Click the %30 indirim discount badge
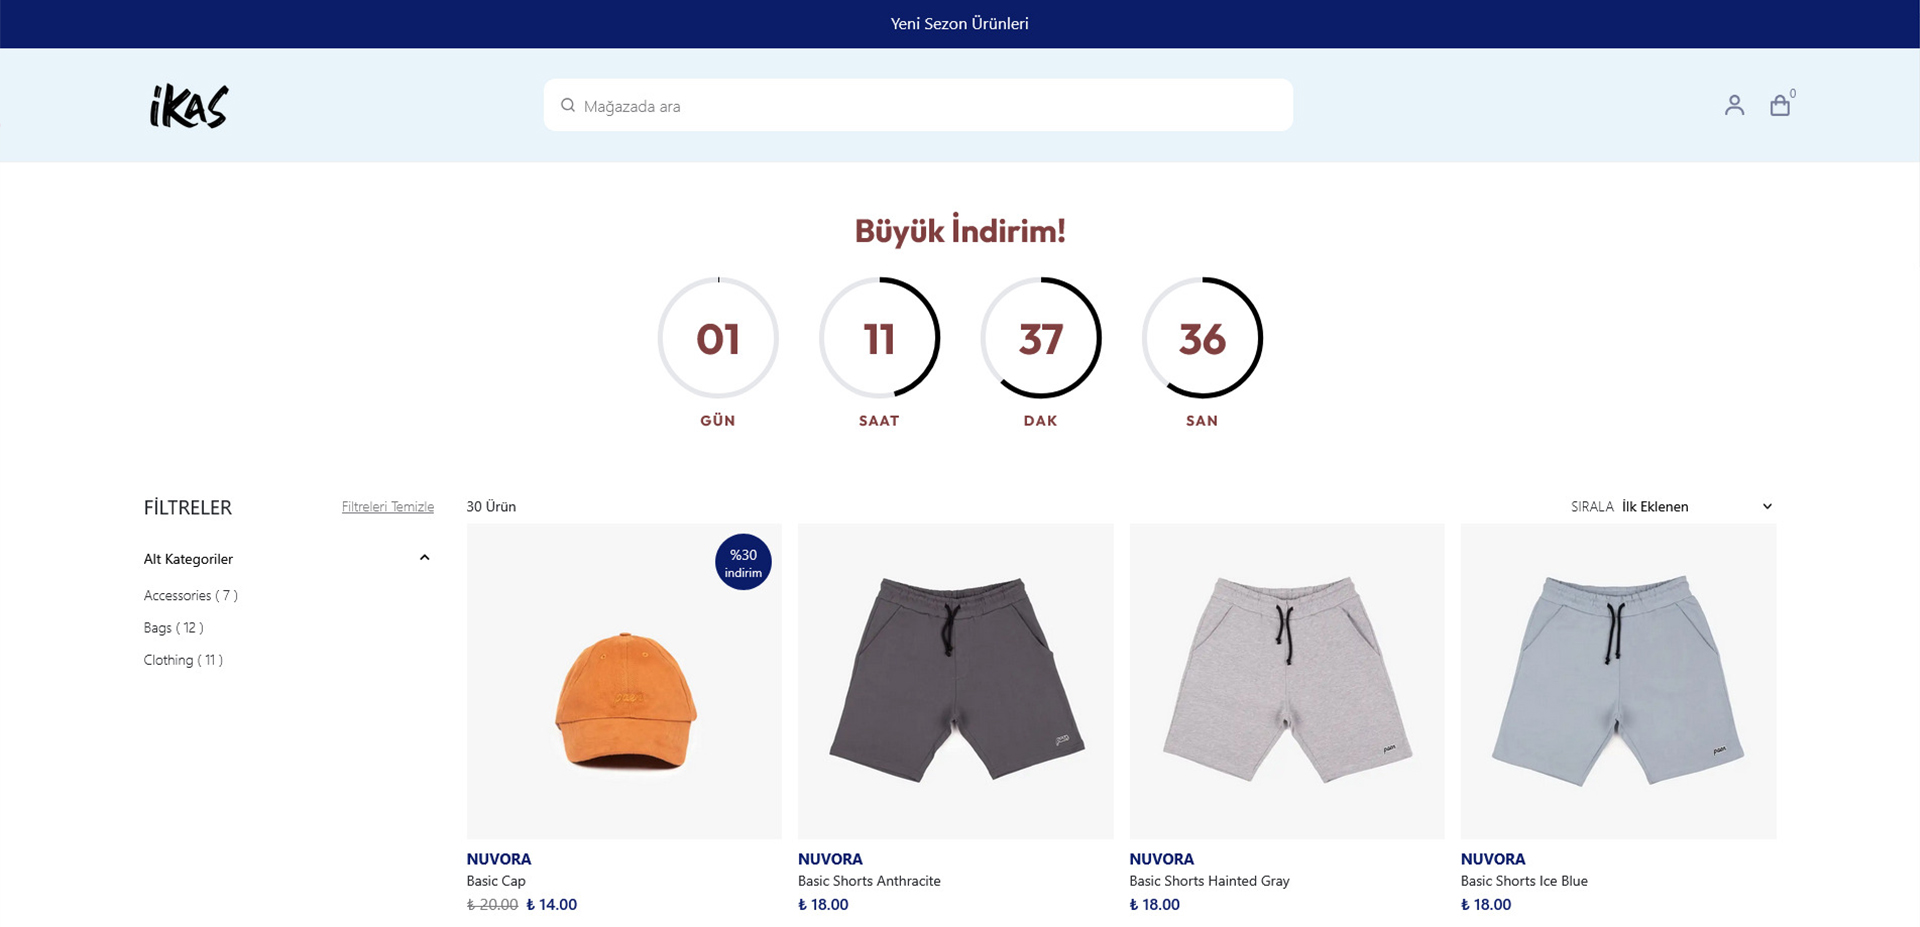This screenshot has width=1920, height=927. pyautogui.click(x=743, y=563)
